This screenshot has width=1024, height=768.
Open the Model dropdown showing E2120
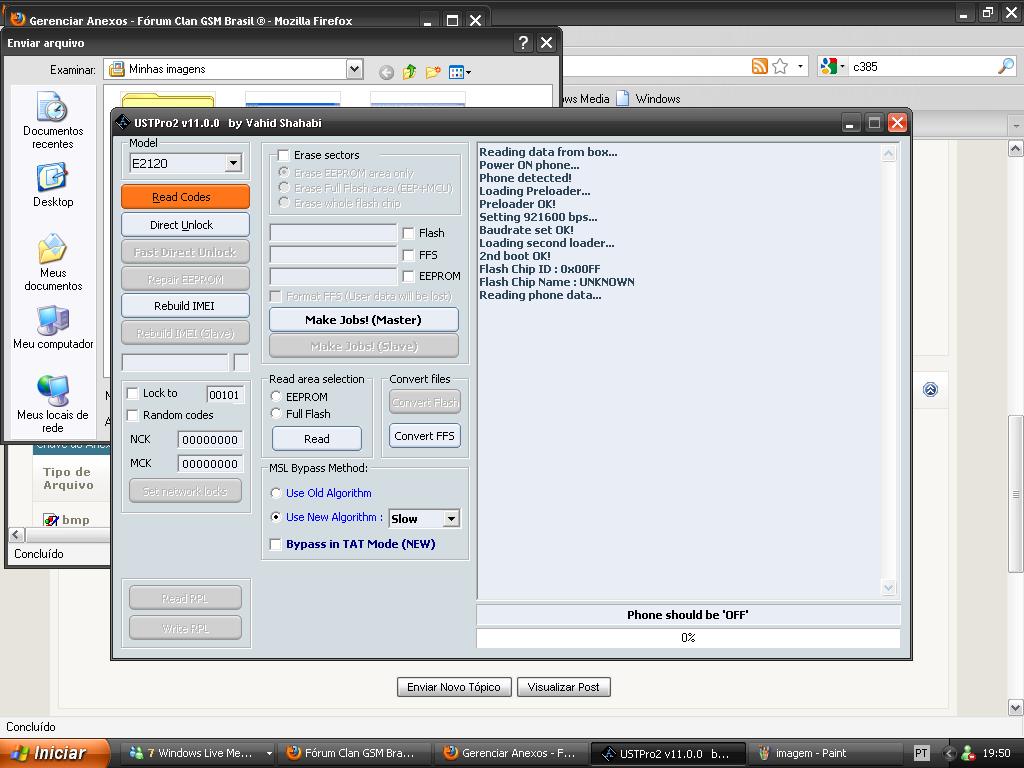click(233, 163)
